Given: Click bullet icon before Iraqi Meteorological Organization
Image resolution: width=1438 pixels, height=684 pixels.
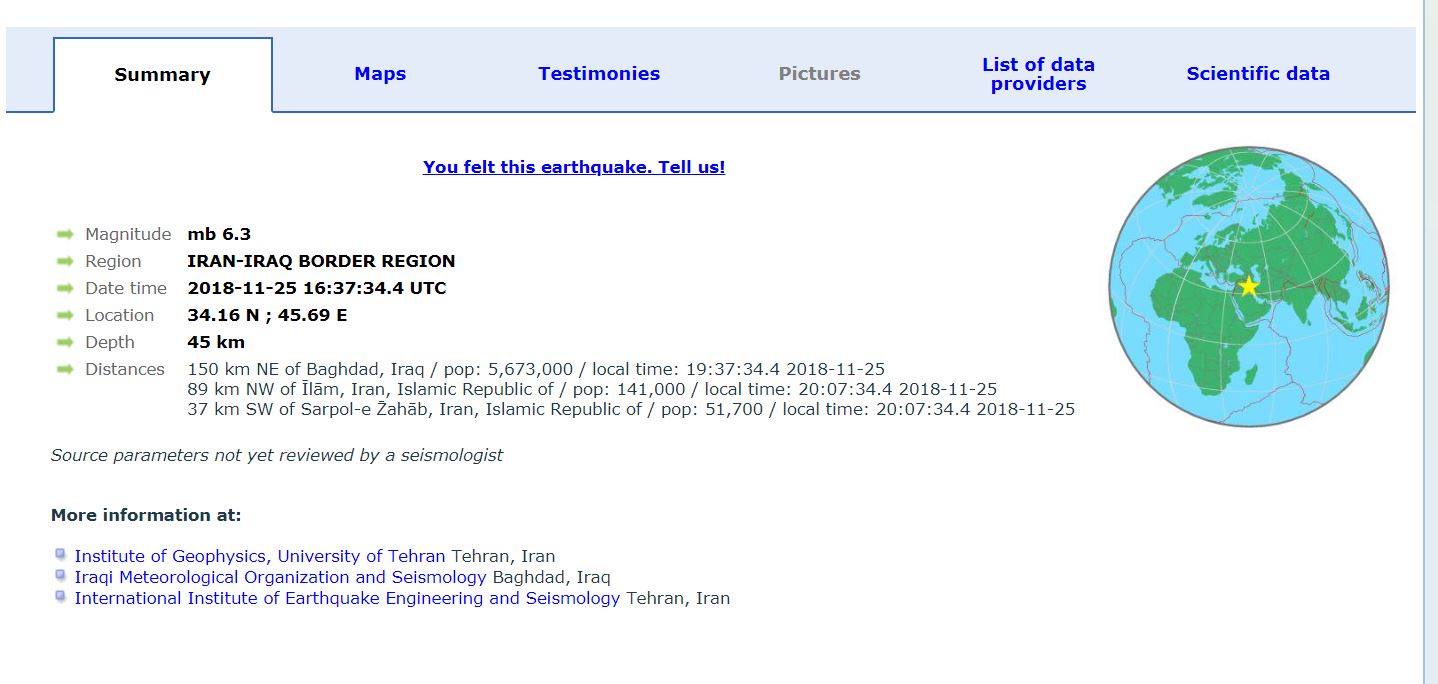Looking at the screenshot, I should click(61, 575).
